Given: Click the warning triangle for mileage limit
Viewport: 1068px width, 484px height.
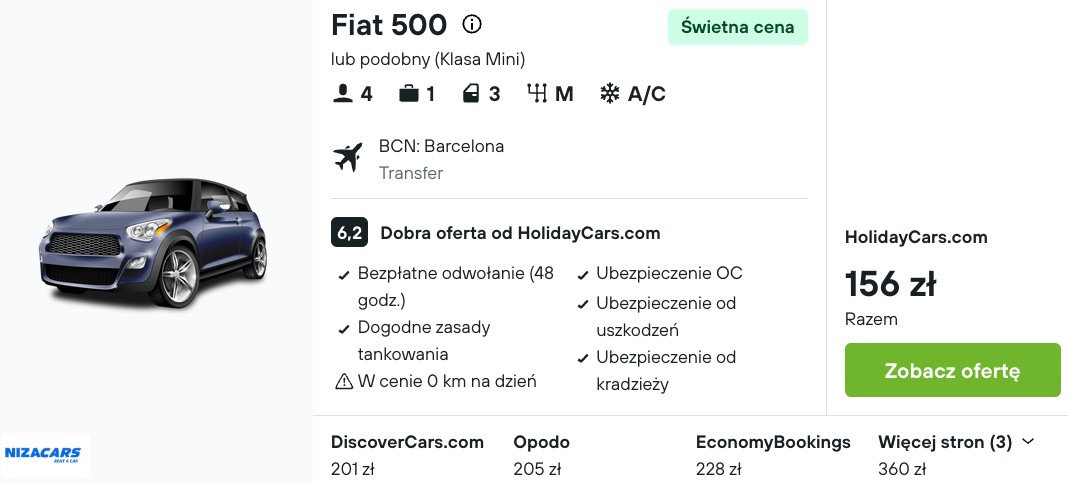Looking at the screenshot, I should click(344, 382).
